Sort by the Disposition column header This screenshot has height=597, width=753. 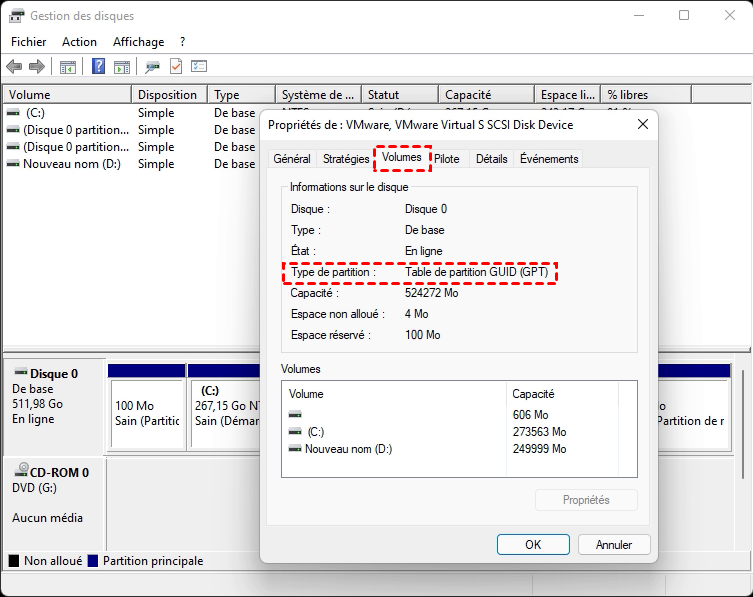pyautogui.click(x=170, y=95)
